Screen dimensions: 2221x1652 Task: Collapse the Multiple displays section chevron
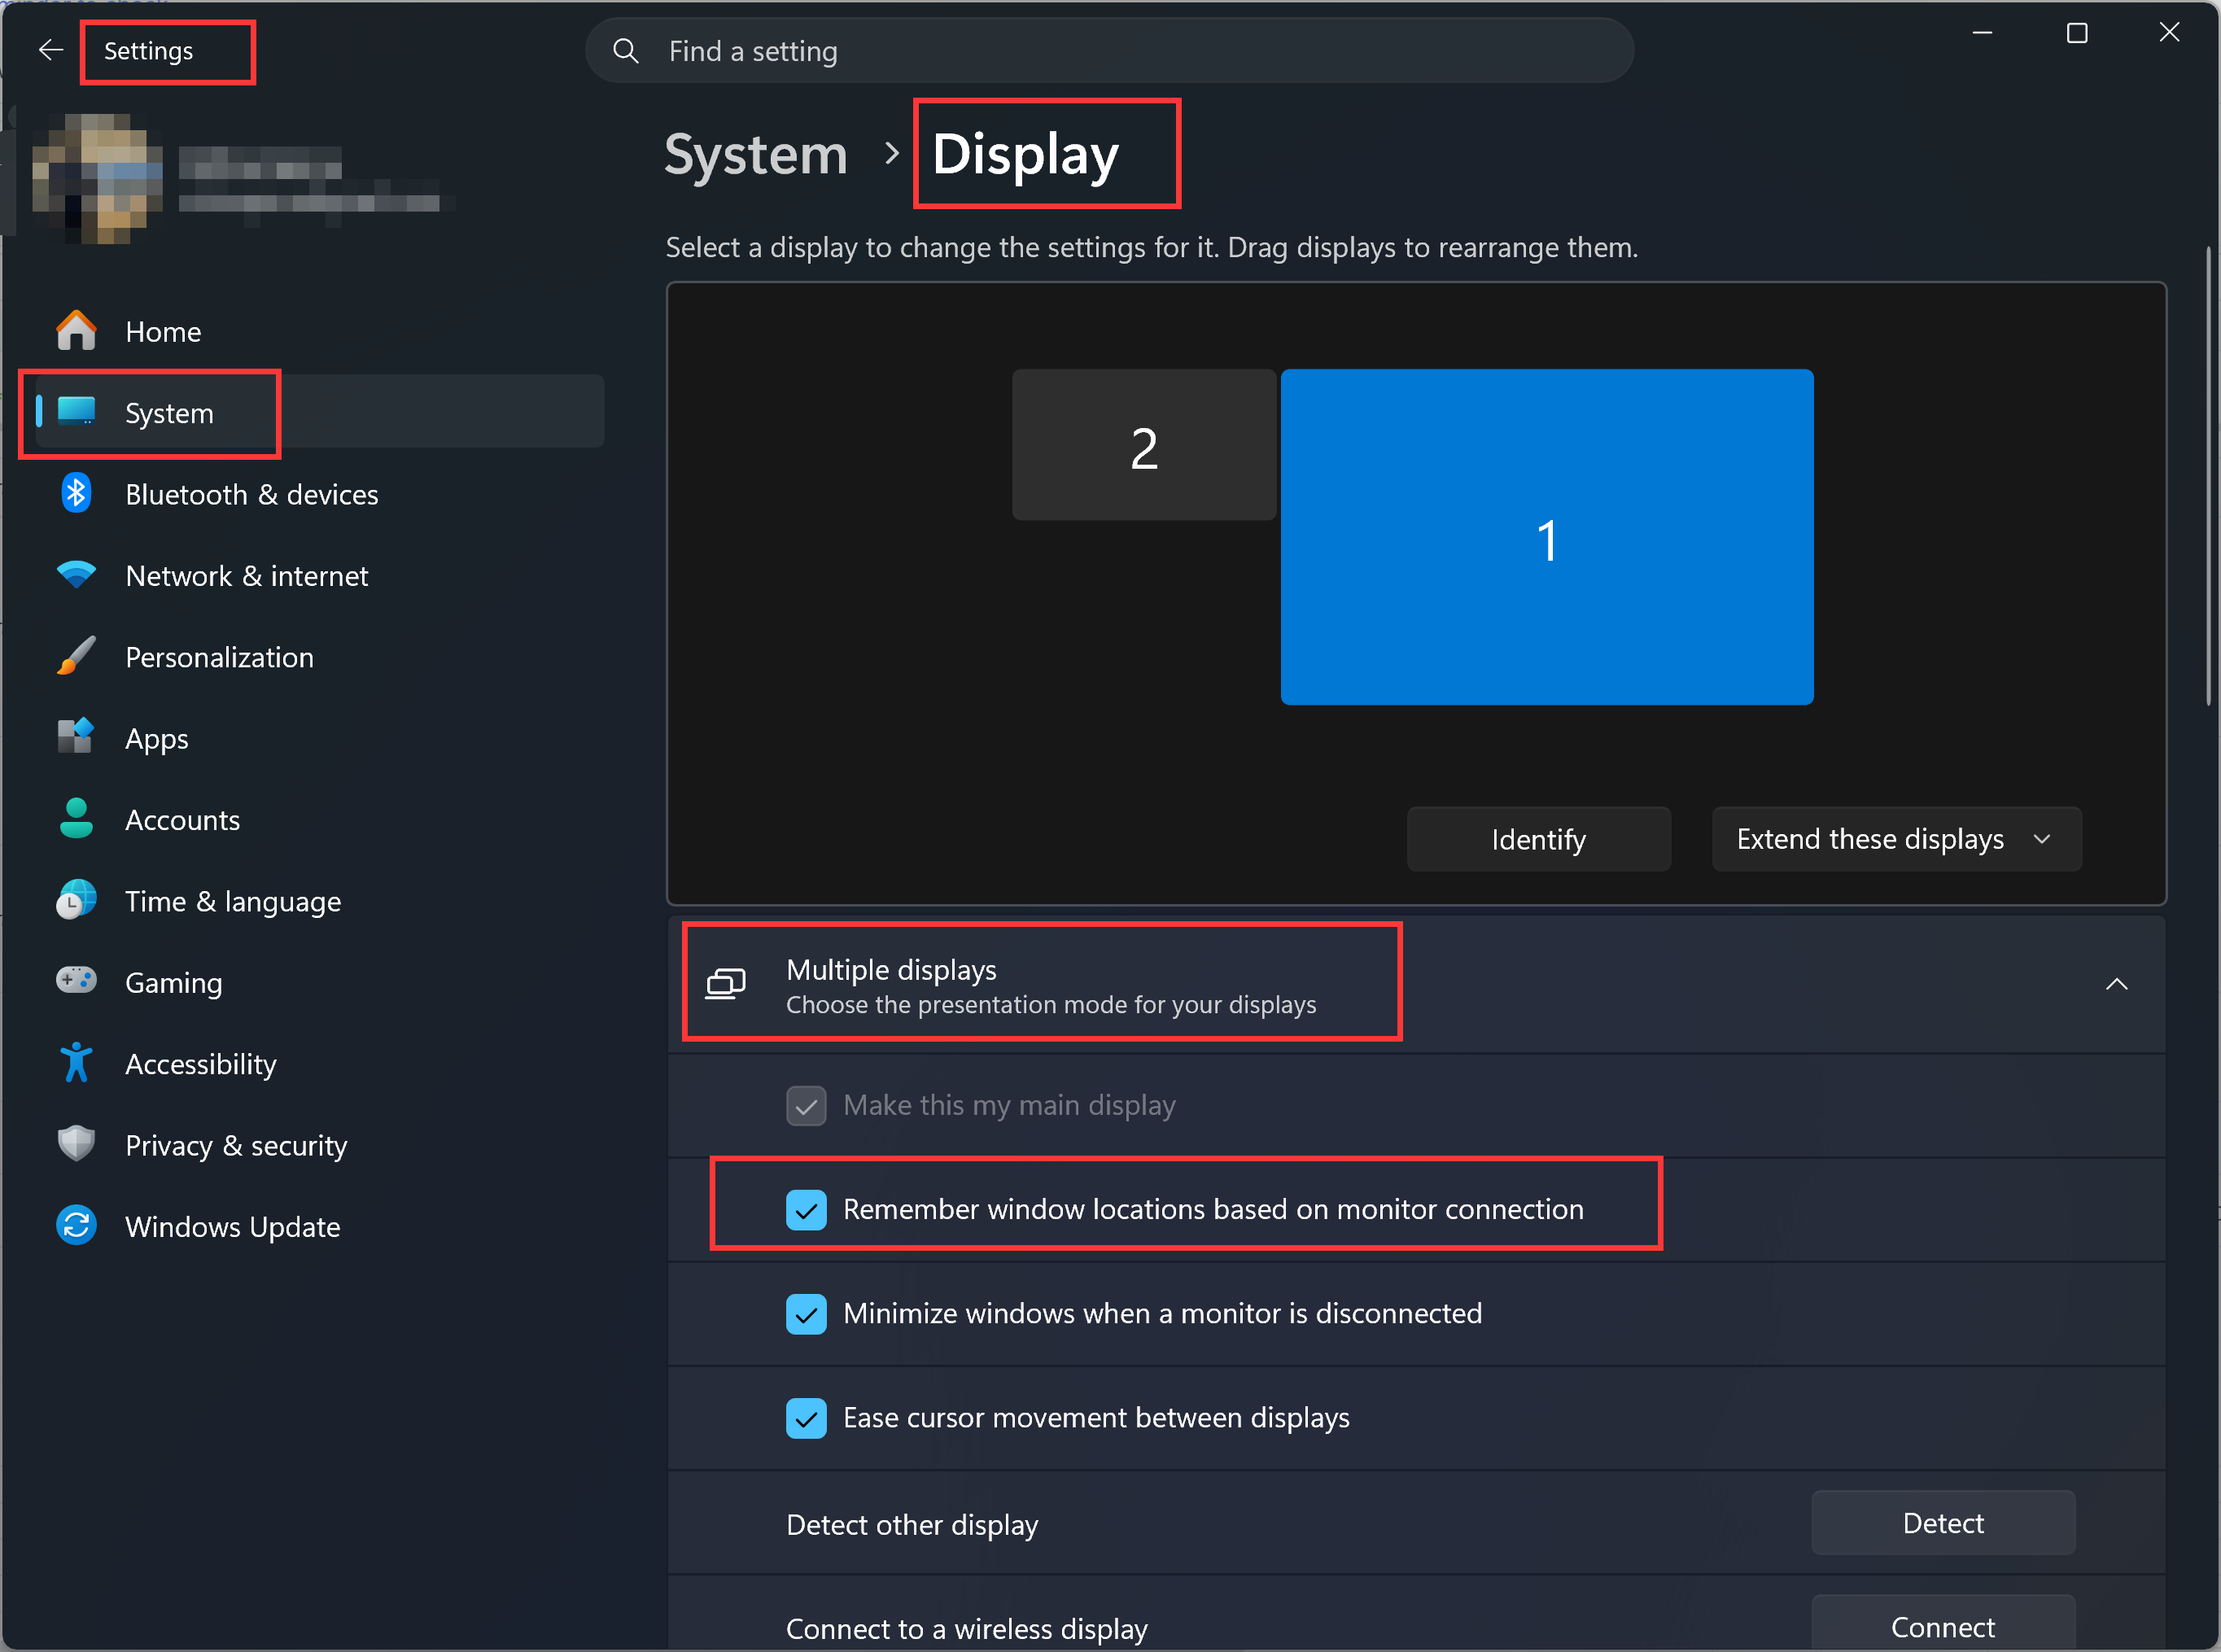(x=2116, y=985)
